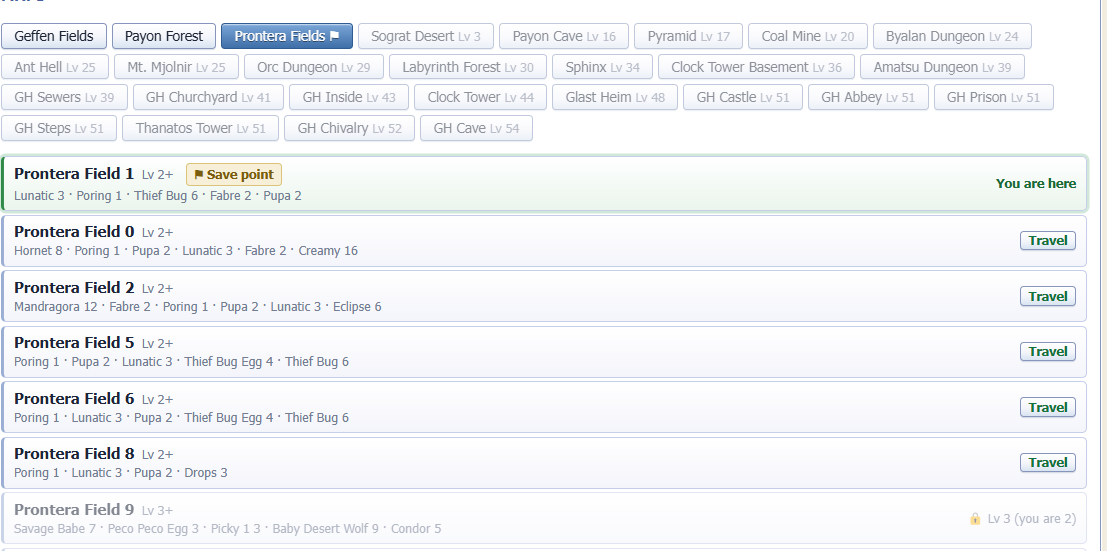Image resolution: width=1107 pixels, height=551 pixels.
Task: Click the 'You are here' label
Action: click(x=1036, y=184)
